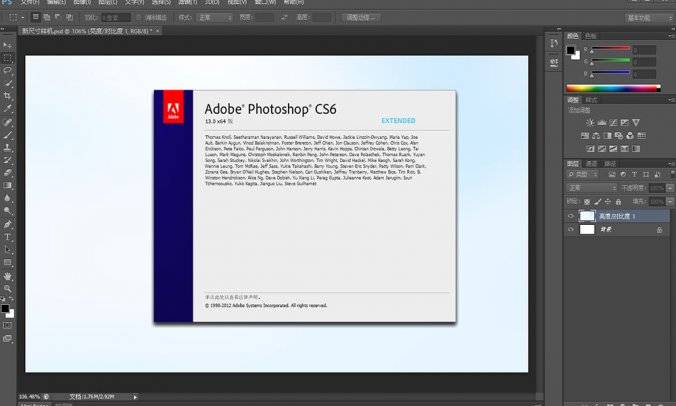Toggle pixel layer filter icon
This screenshot has height=406, width=676.
[611, 175]
